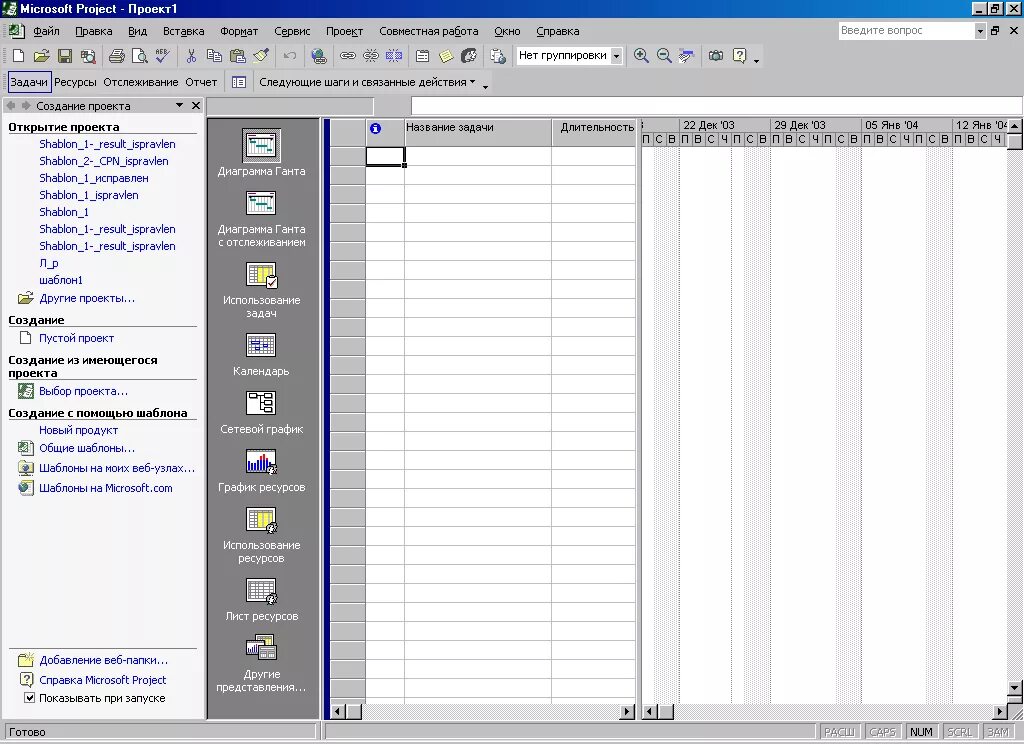Click the Split Task icon
This screenshot has width=1024, height=744.
pyautogui.click(x=394, y=56)
